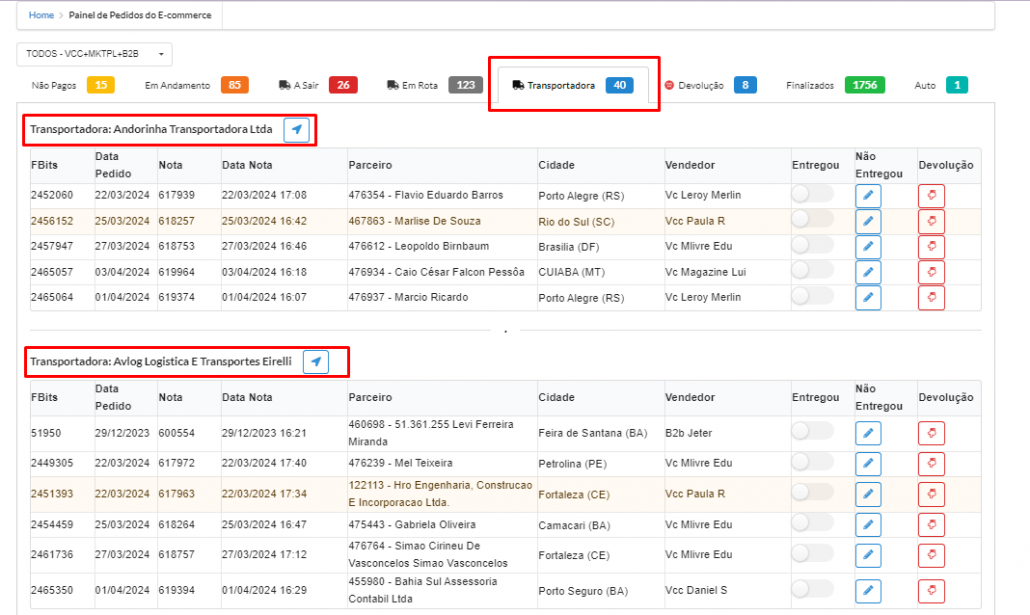Enable Entregou switch for order 2457947

tap(812, 246)
